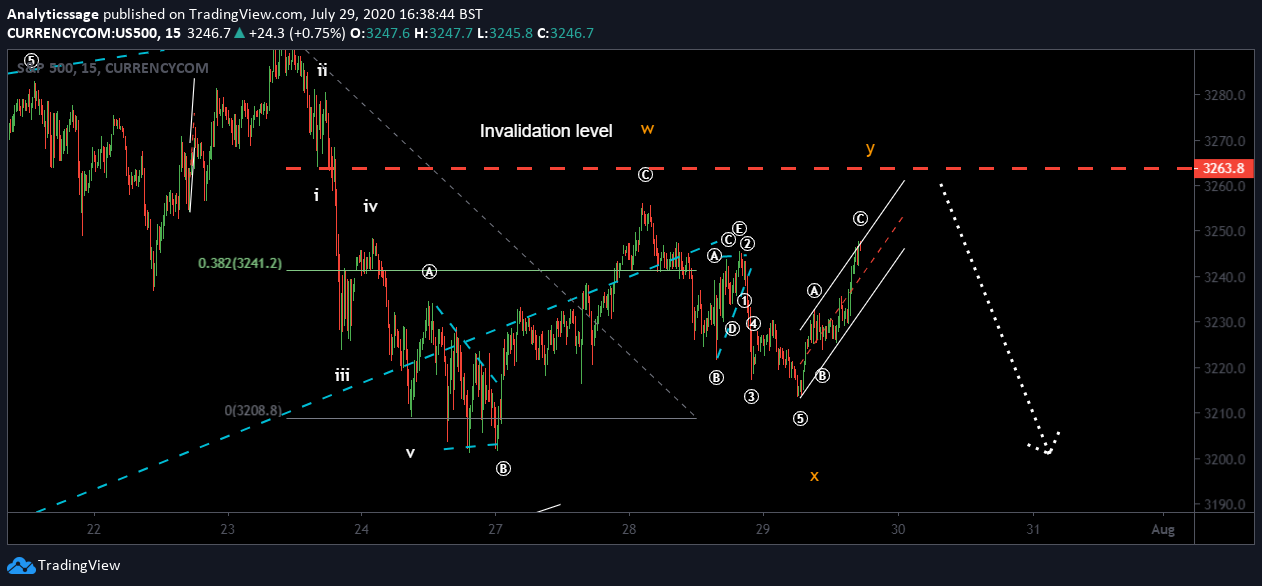Click the 'ii' wave label

pyautogui.click(x=322, y=70)
